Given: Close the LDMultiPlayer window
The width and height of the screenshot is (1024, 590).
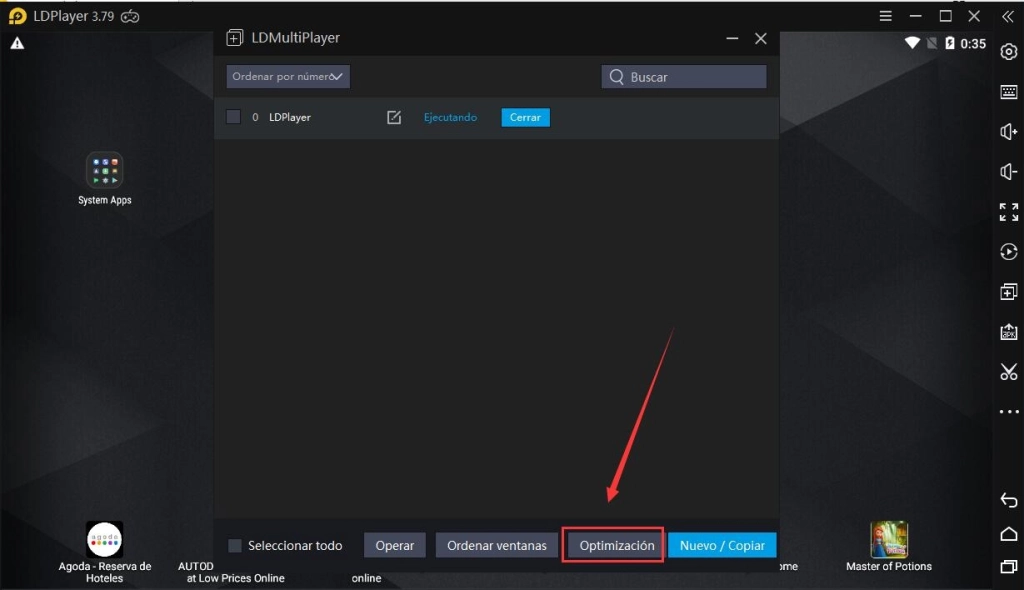Looking at the screenshot, I should (761, 39).
